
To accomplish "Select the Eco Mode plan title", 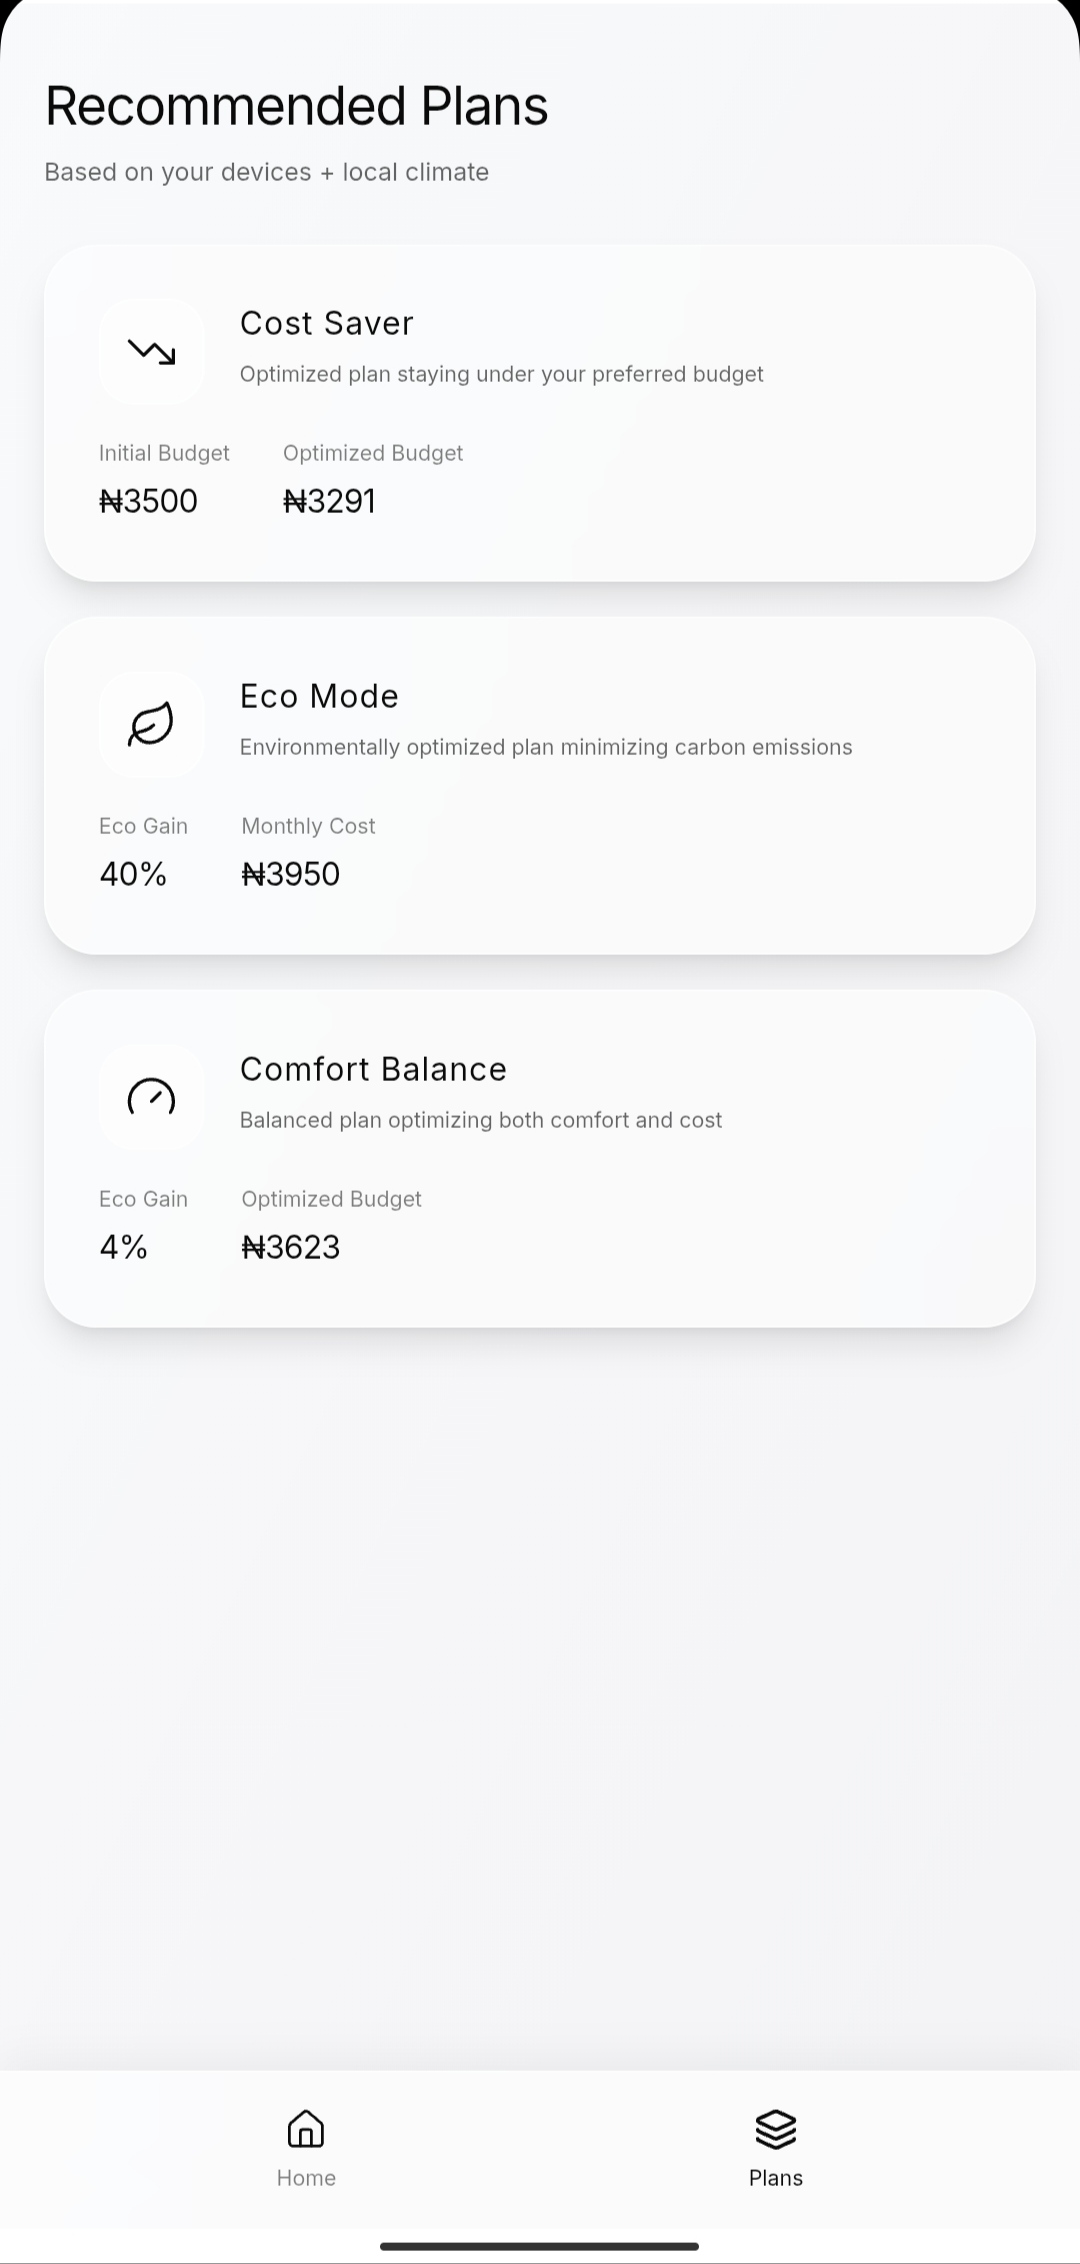I will click(319, 696).
